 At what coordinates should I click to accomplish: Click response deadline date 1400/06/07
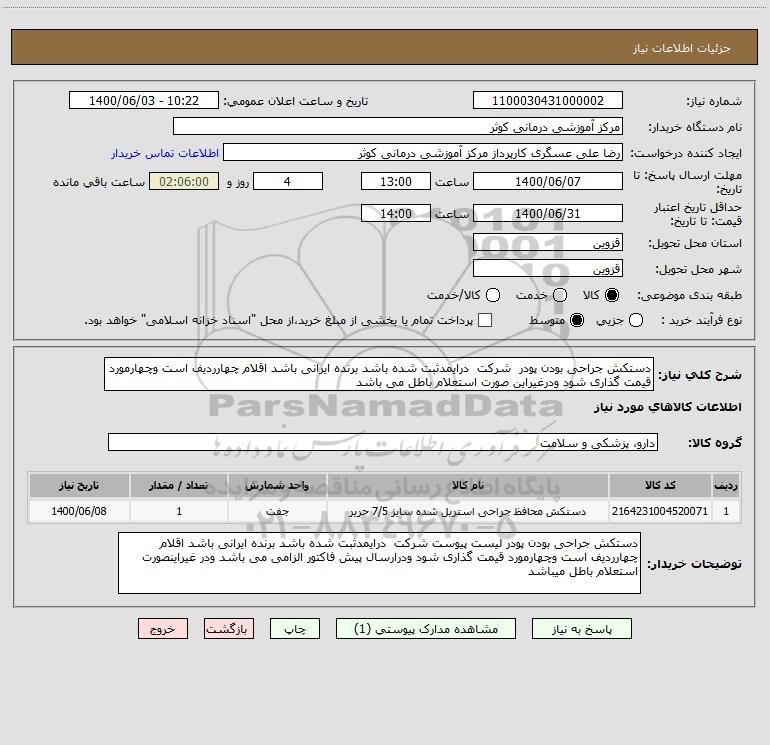pyautogui.click(x=548, y=181)
